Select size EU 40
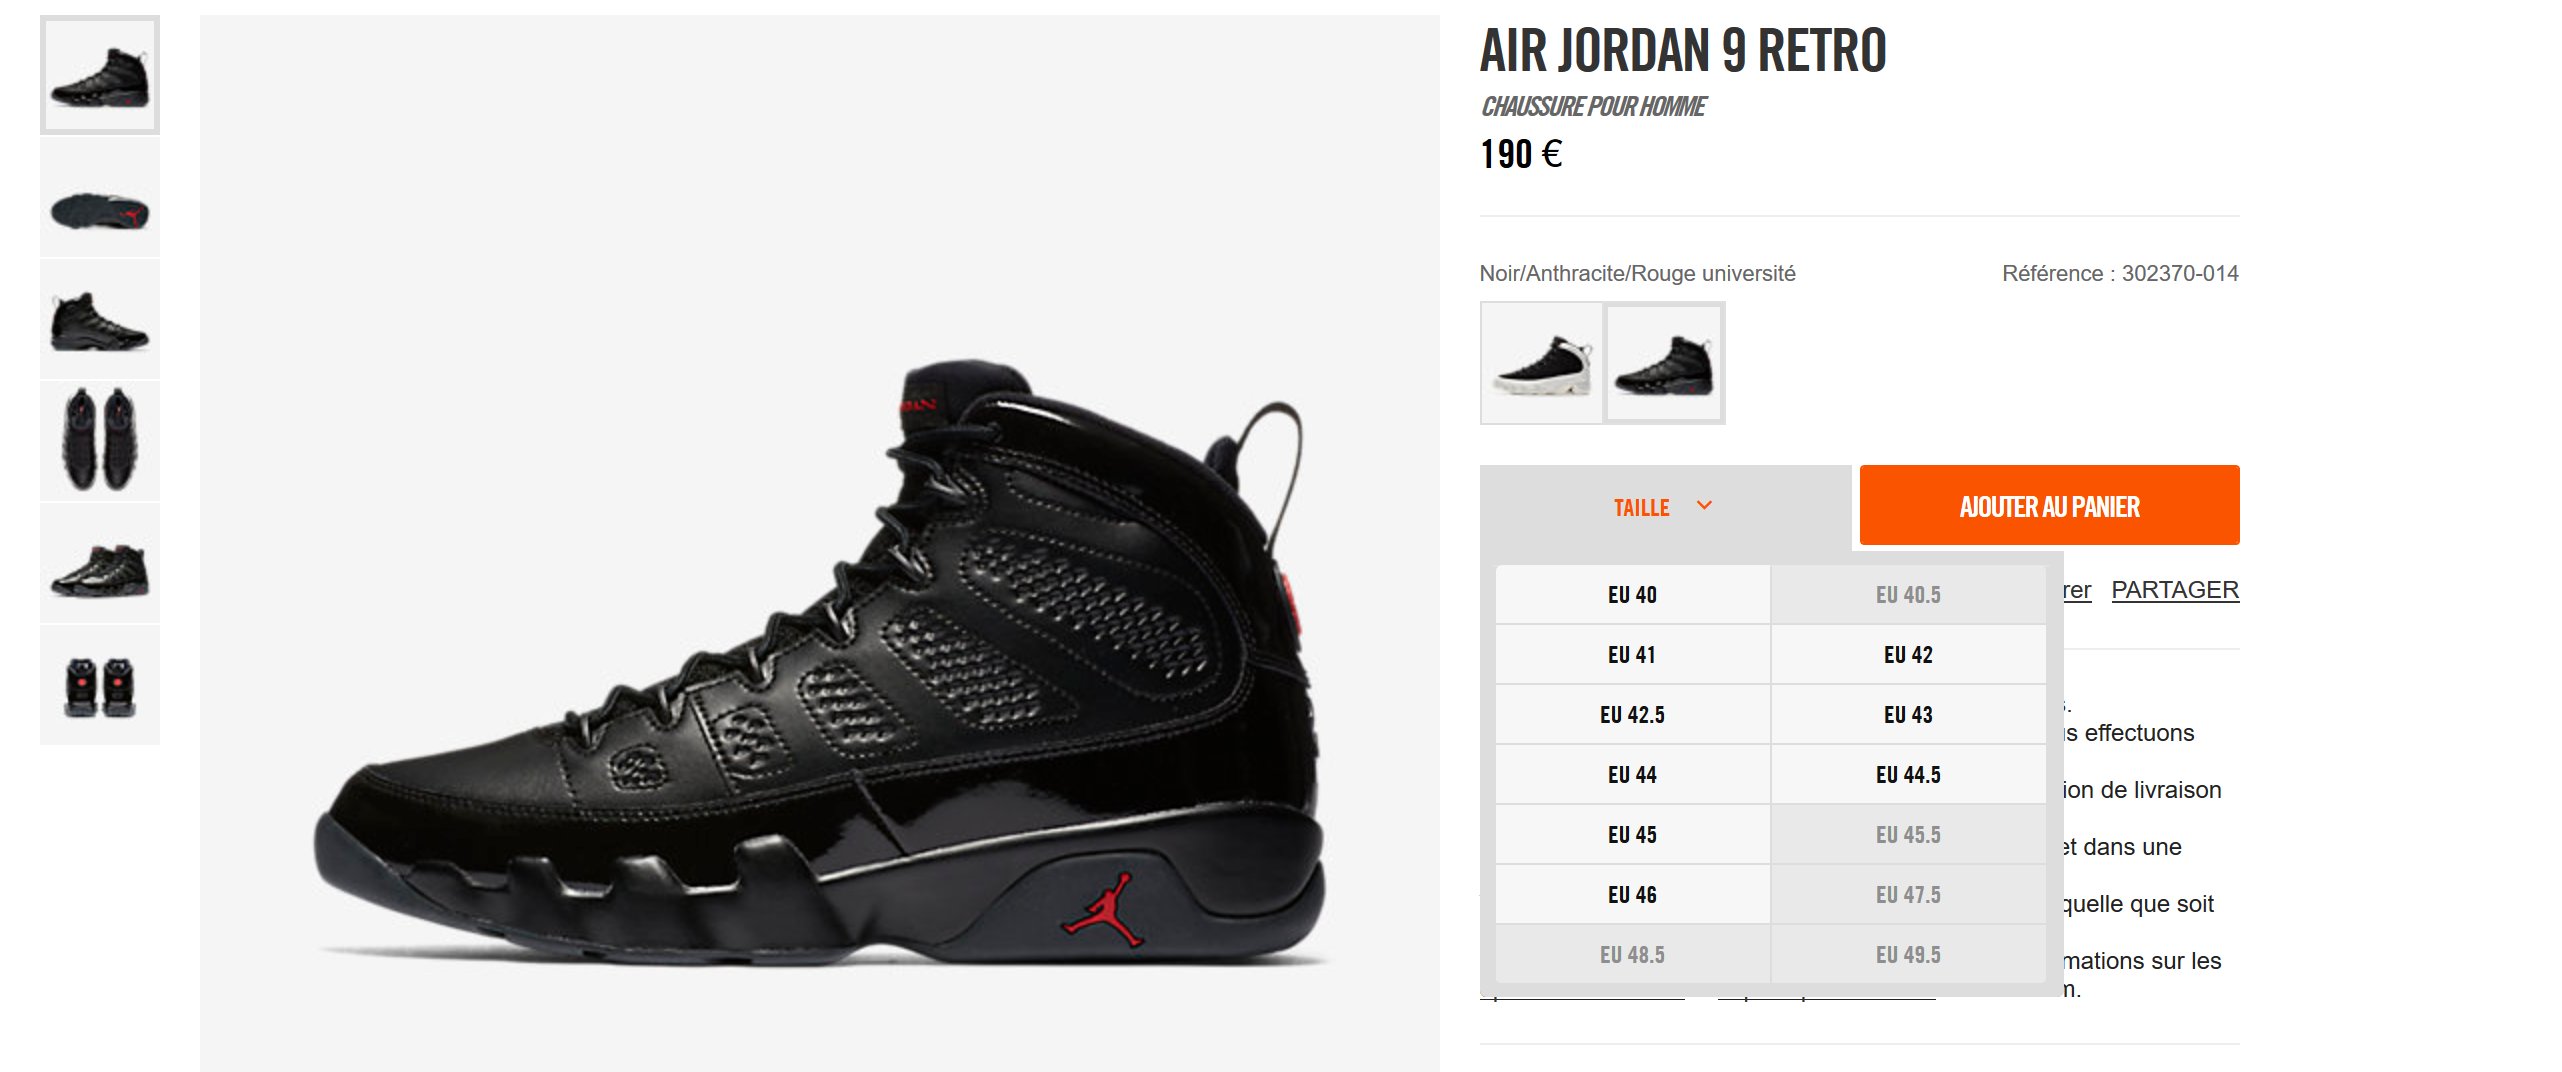Screen dimensions: 2562x1072 (x=1633, y=595)
